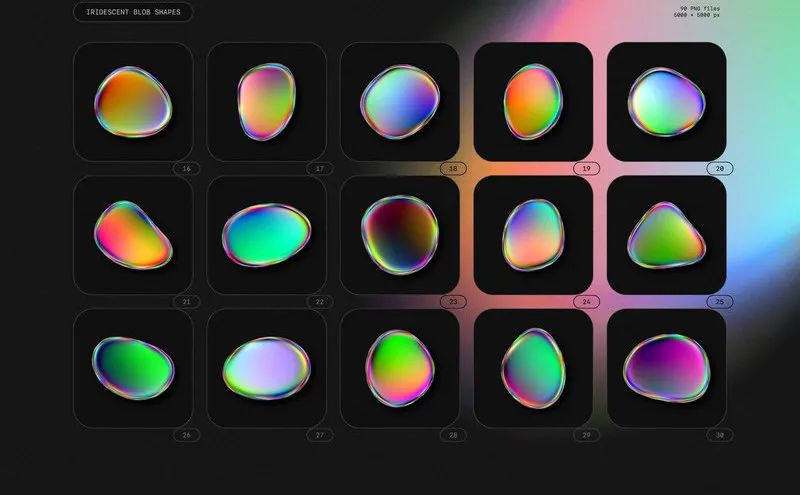Select blob shape thumbnail numbered 21
The image size is (800, 495).
tap(133, 235)
